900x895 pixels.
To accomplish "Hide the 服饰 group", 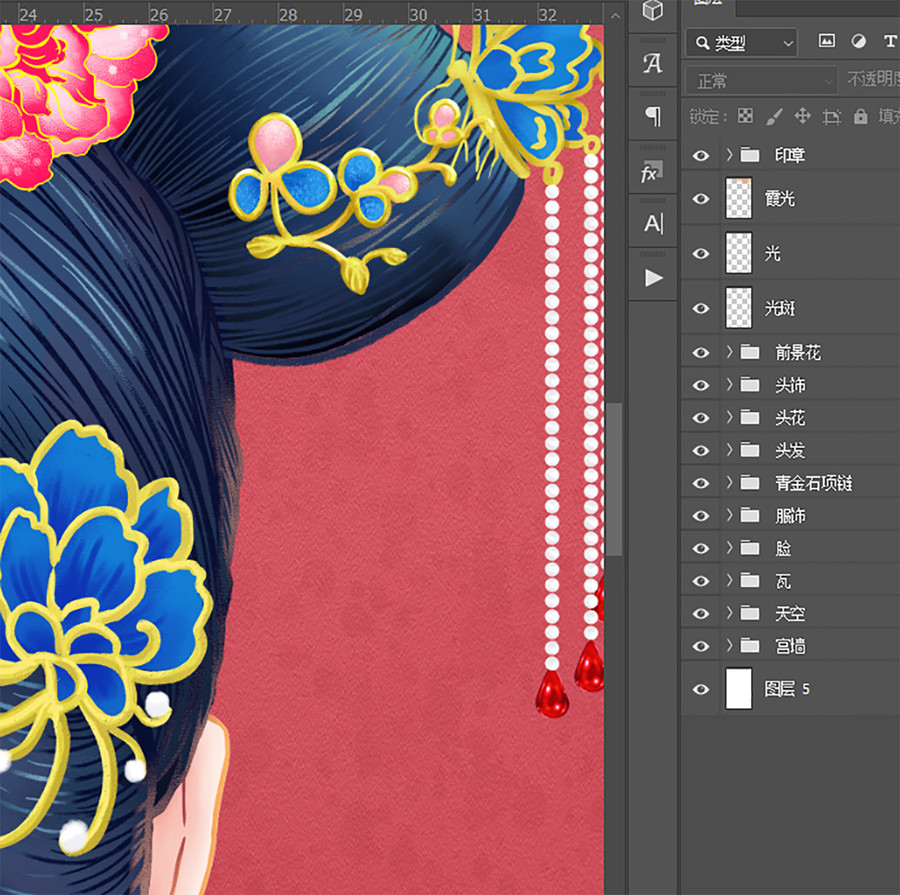I will click(701, 516).
